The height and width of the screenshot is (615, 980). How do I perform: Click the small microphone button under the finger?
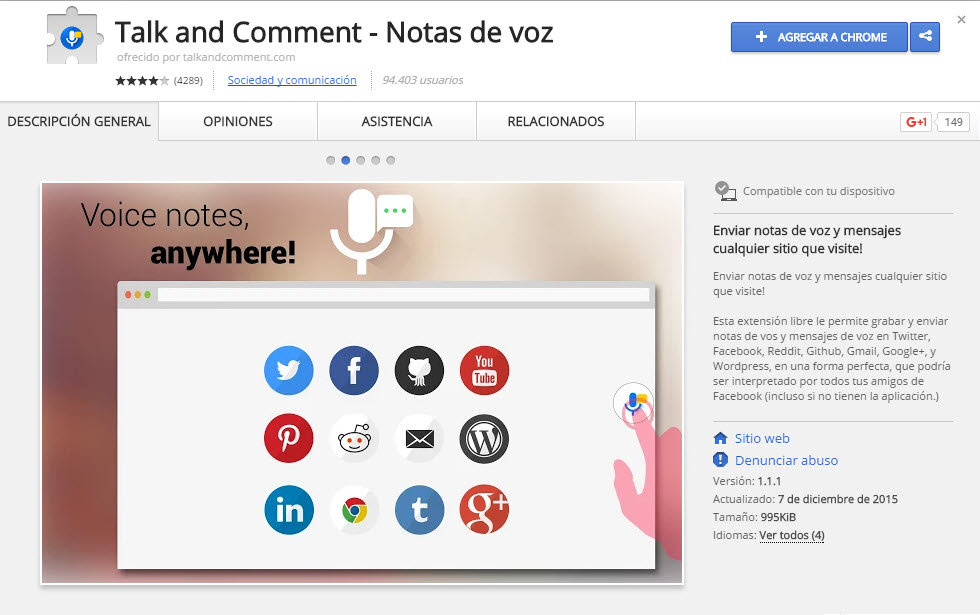pos(633,402)
